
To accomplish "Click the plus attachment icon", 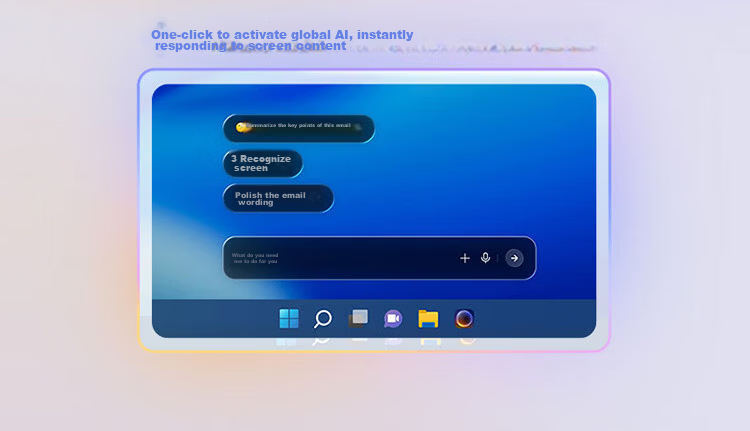I will pyautogui.click(x=464, y=258).
